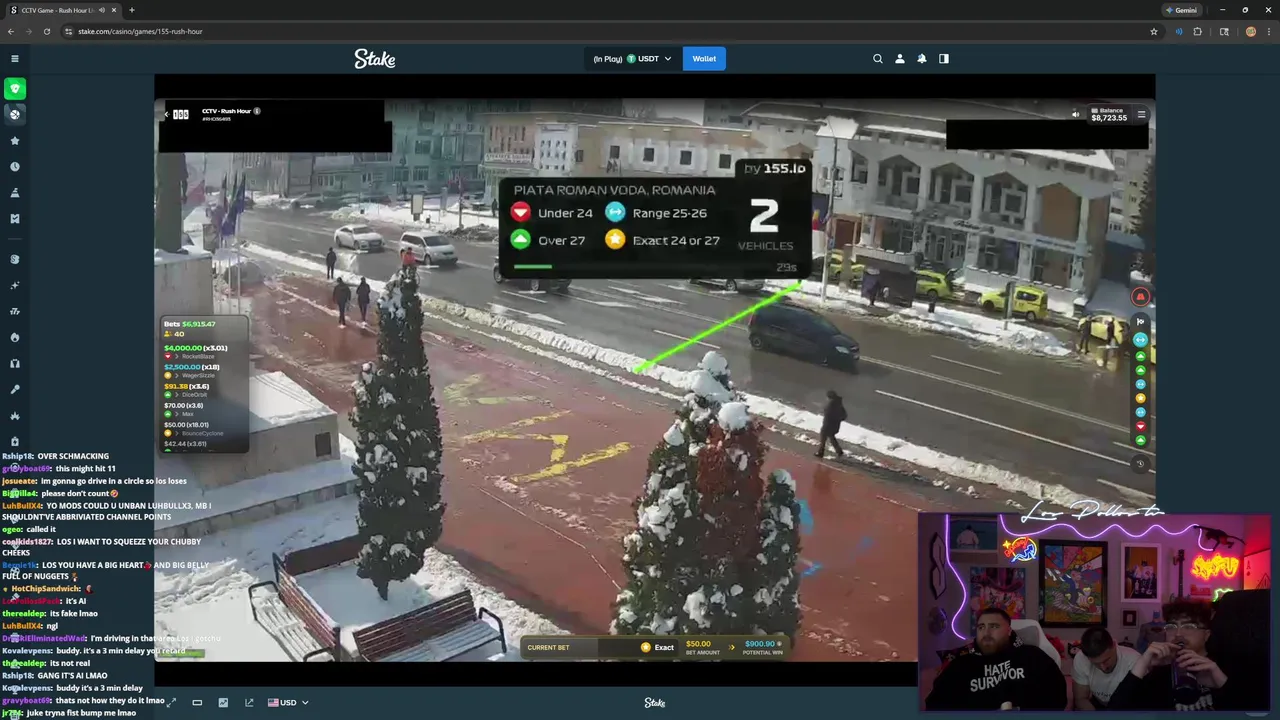Expand the $50.00 BounceCyclone bet row
The image size is (1280, 720).
tap(193, 428)
